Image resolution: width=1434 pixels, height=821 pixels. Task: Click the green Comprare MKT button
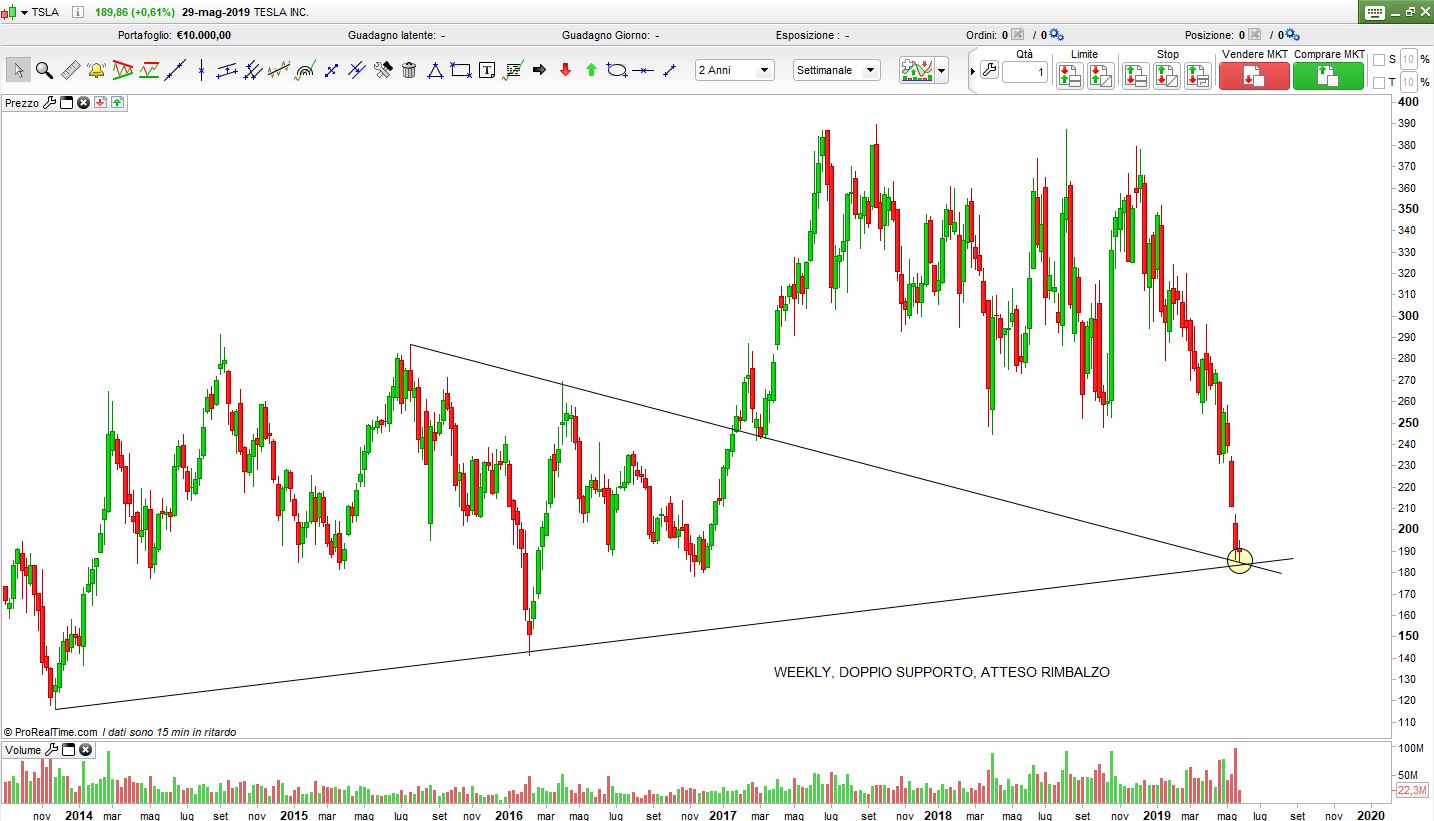(x=1328, y=76)
